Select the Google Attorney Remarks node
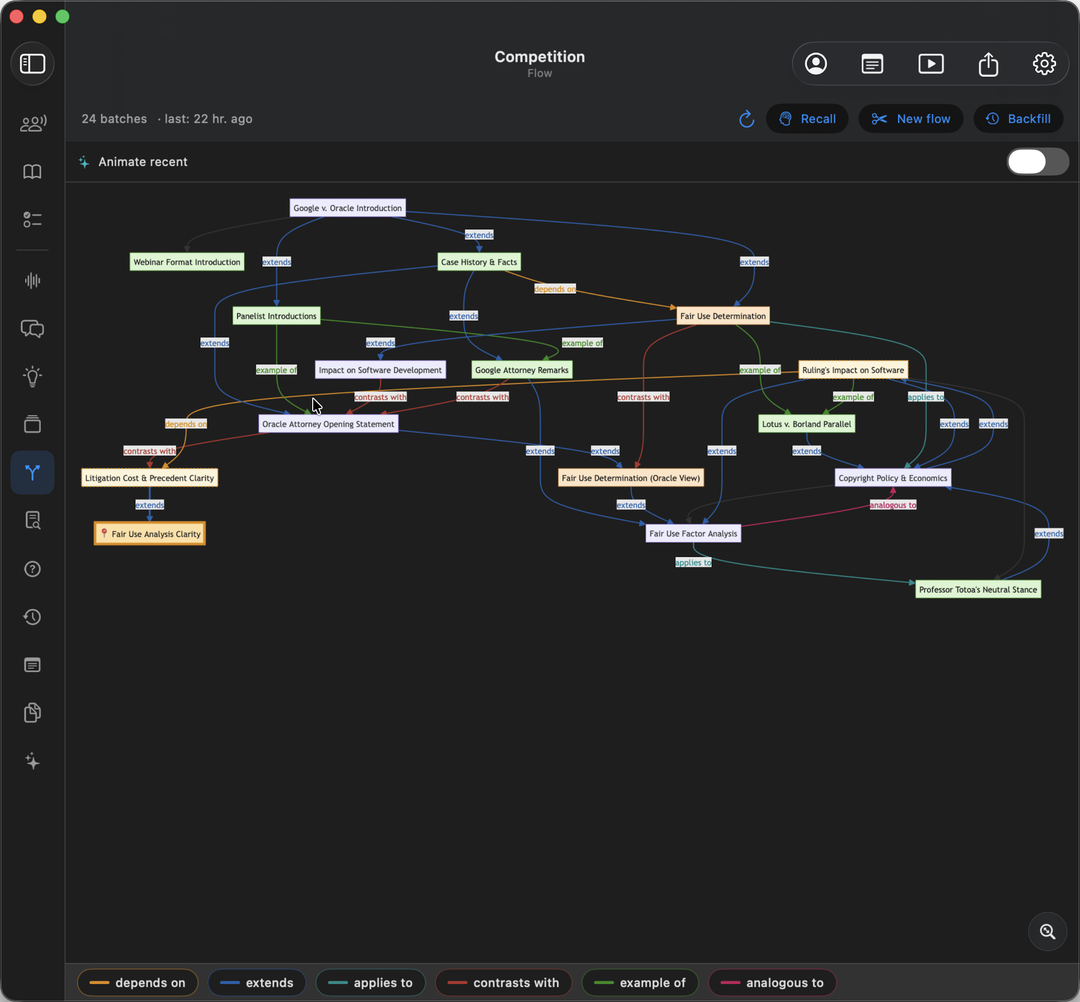 (521, 370)
